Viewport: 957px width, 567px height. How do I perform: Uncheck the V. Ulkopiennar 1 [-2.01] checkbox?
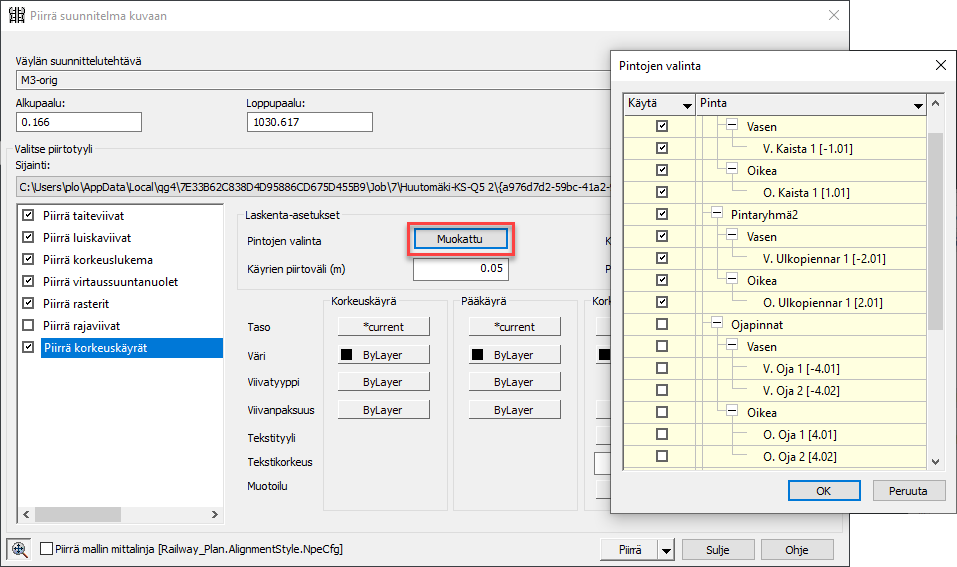662,258
